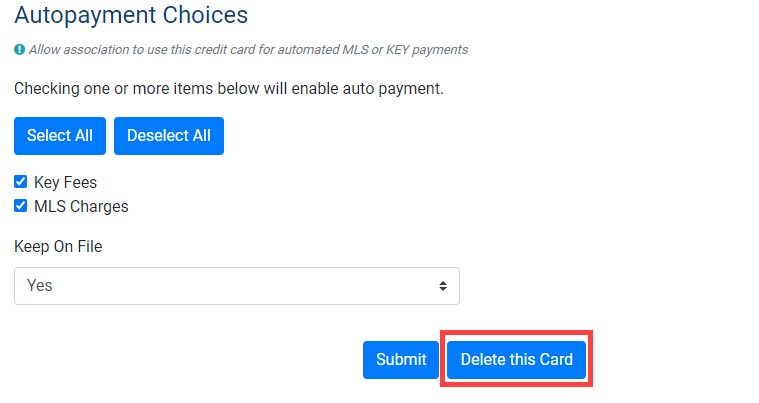Uncheck the MLS Charges checkbox
The height and width of the screenshot is (403, 759).
[20, 207]
